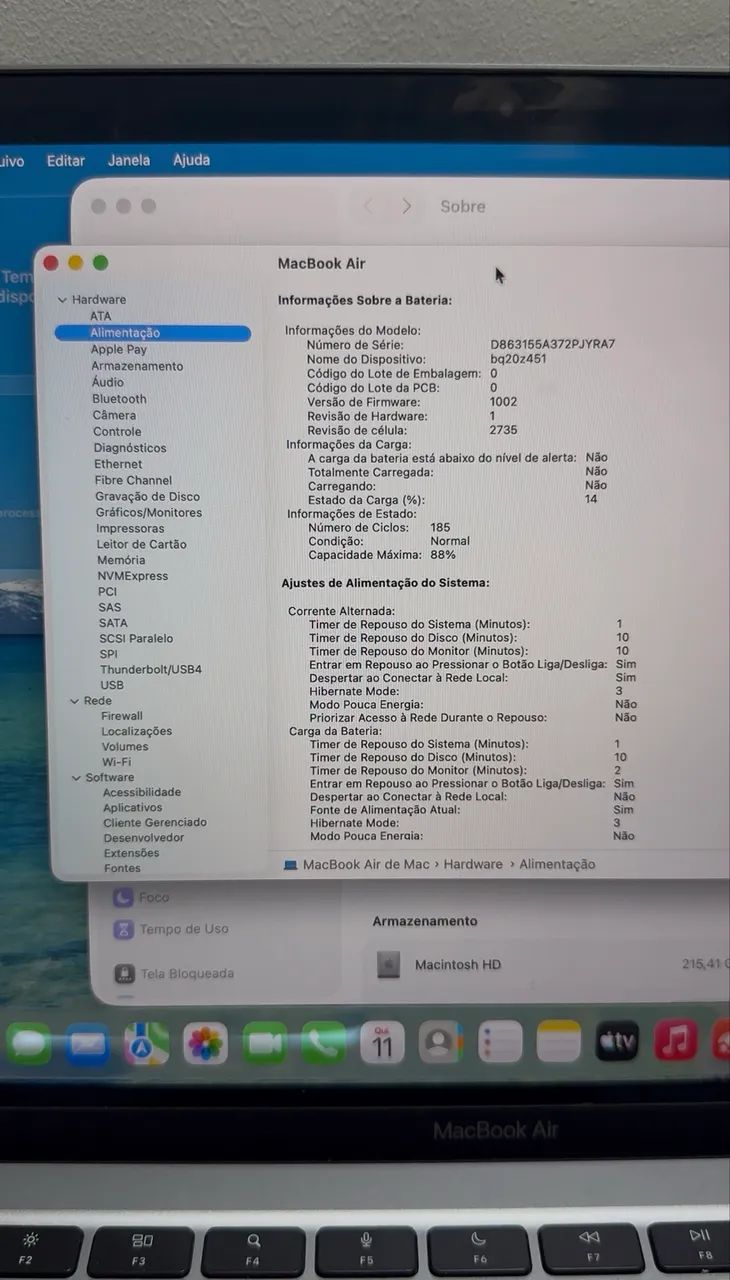
Task: Launch Apple TV from the Dock
Action: click(x=617, y=1041)
